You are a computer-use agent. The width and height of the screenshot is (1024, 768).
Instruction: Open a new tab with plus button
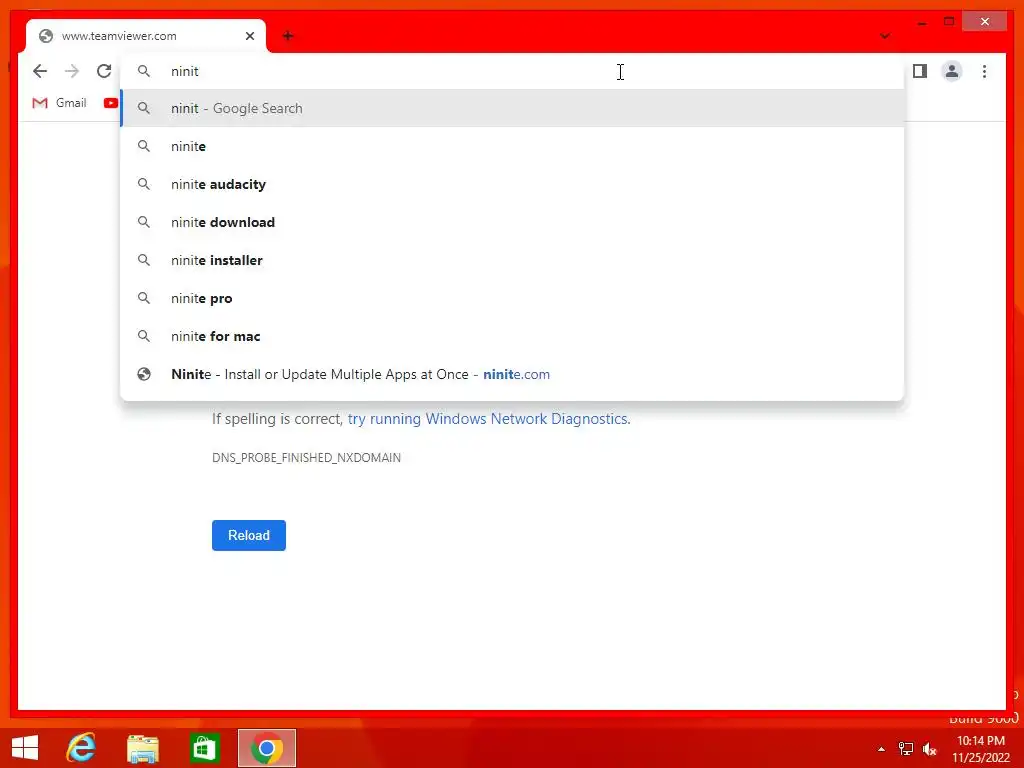pyautogui.click(x=288, y=36)
